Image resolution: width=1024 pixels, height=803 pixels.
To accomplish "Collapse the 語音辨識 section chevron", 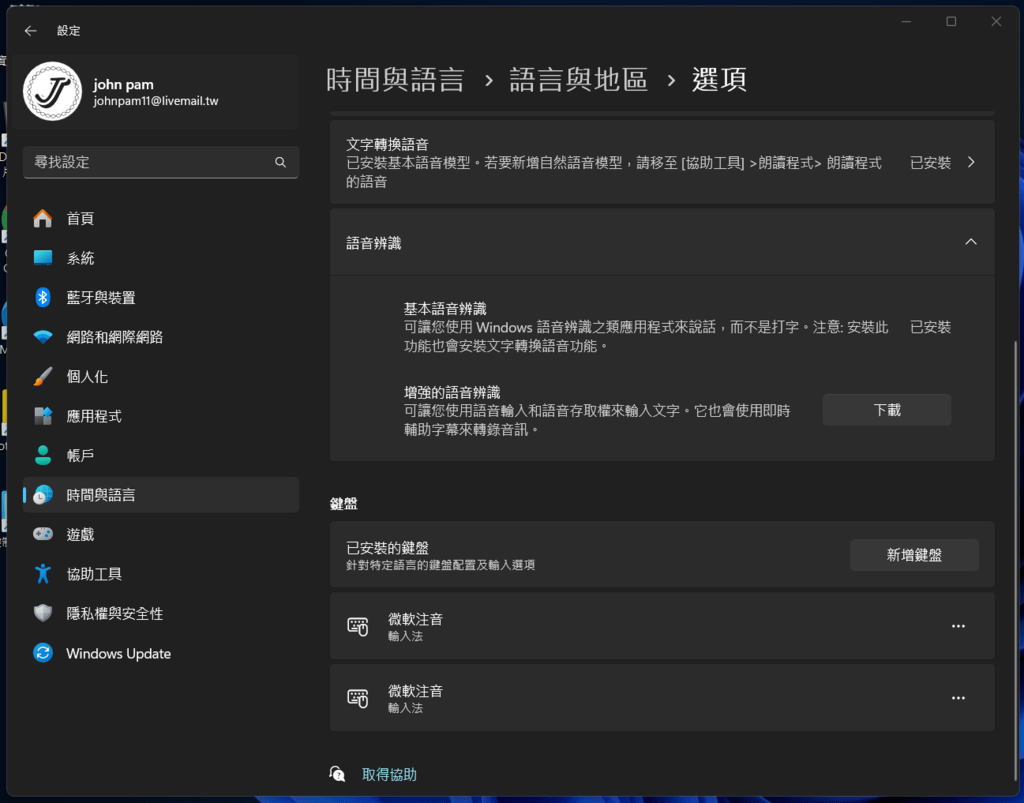I will 971,242.
